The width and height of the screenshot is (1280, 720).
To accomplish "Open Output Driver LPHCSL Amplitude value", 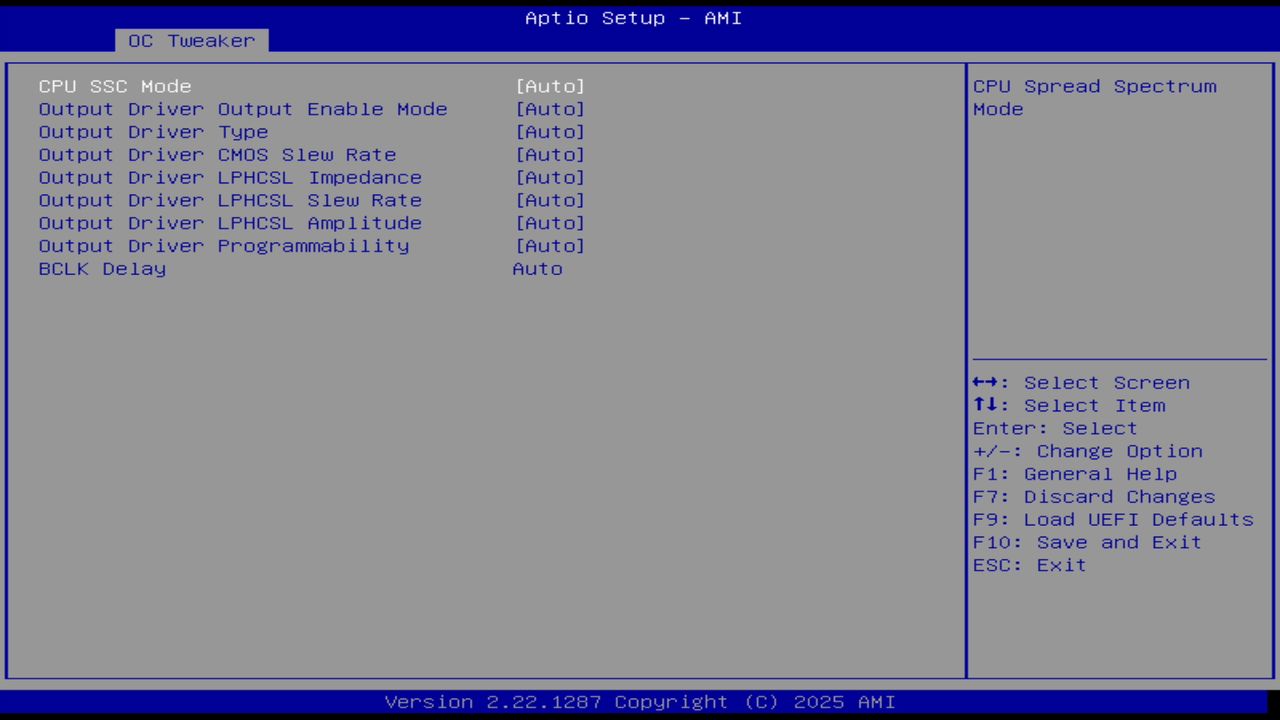I will (x=549, y=224).
